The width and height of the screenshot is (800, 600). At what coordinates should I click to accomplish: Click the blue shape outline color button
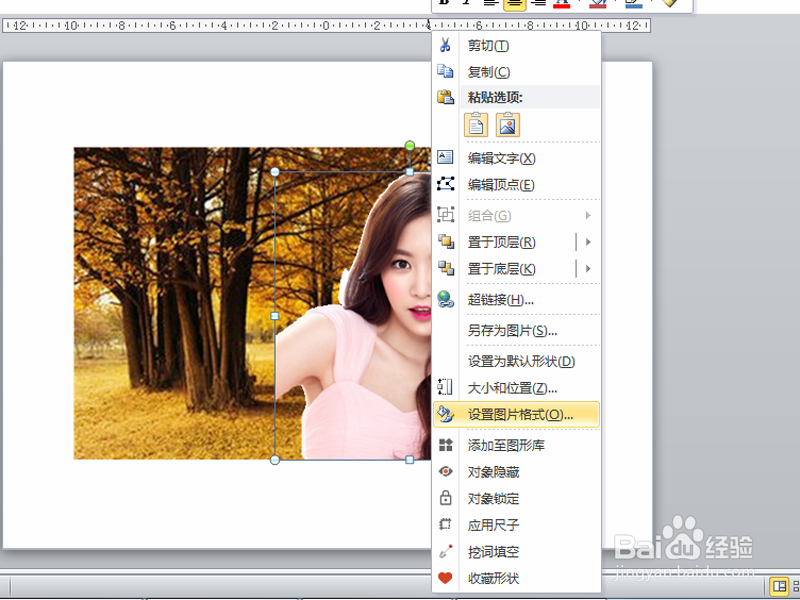click(633, 3)
